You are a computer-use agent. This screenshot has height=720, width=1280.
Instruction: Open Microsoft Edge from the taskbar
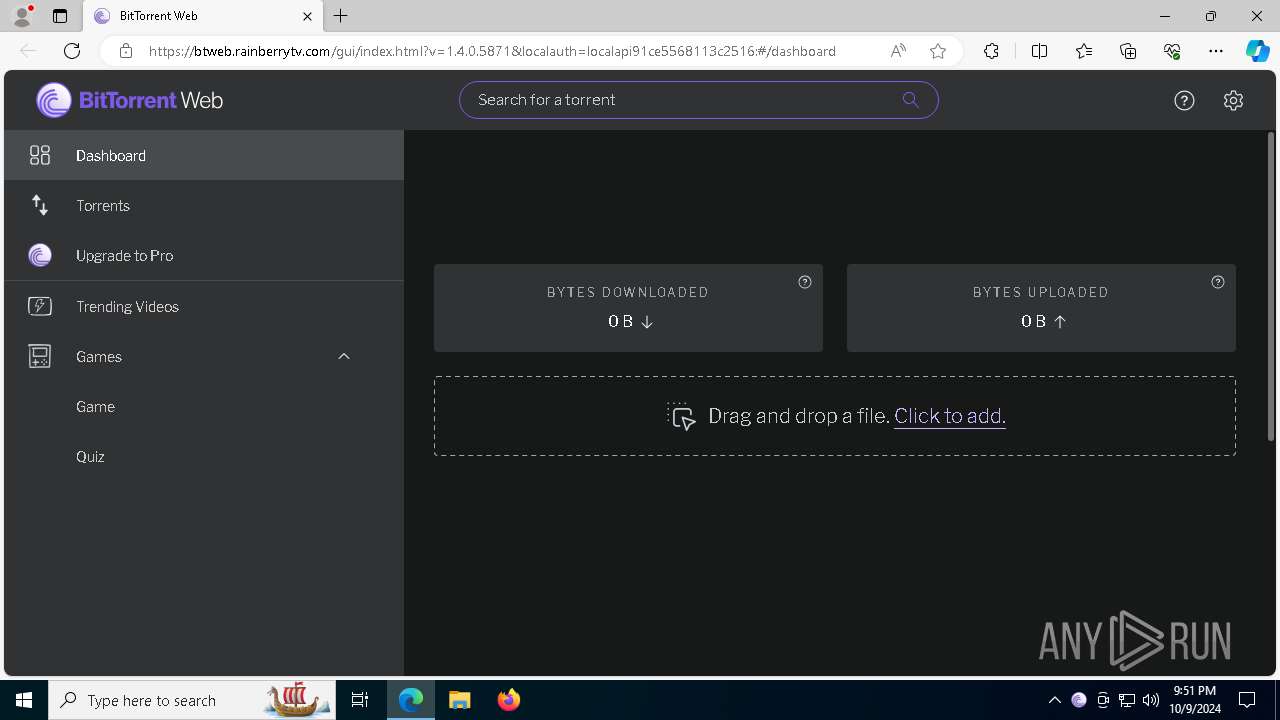click(411, 700)
